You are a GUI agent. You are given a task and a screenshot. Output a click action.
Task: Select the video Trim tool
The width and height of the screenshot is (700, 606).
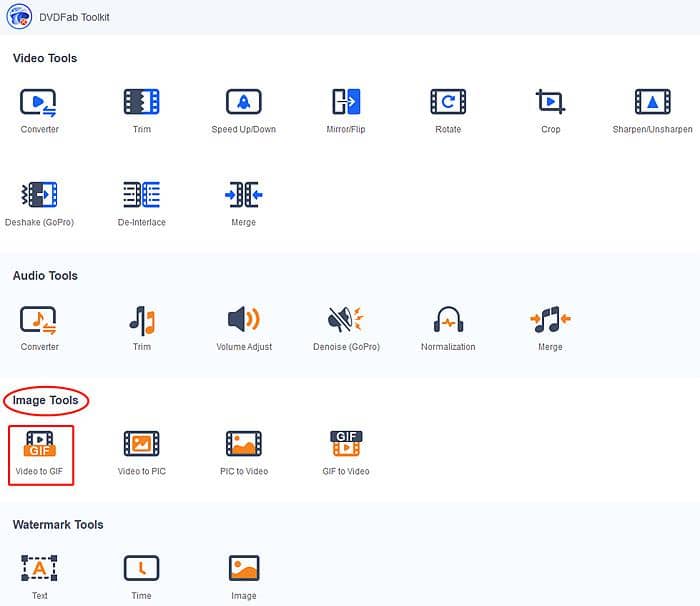142,111
